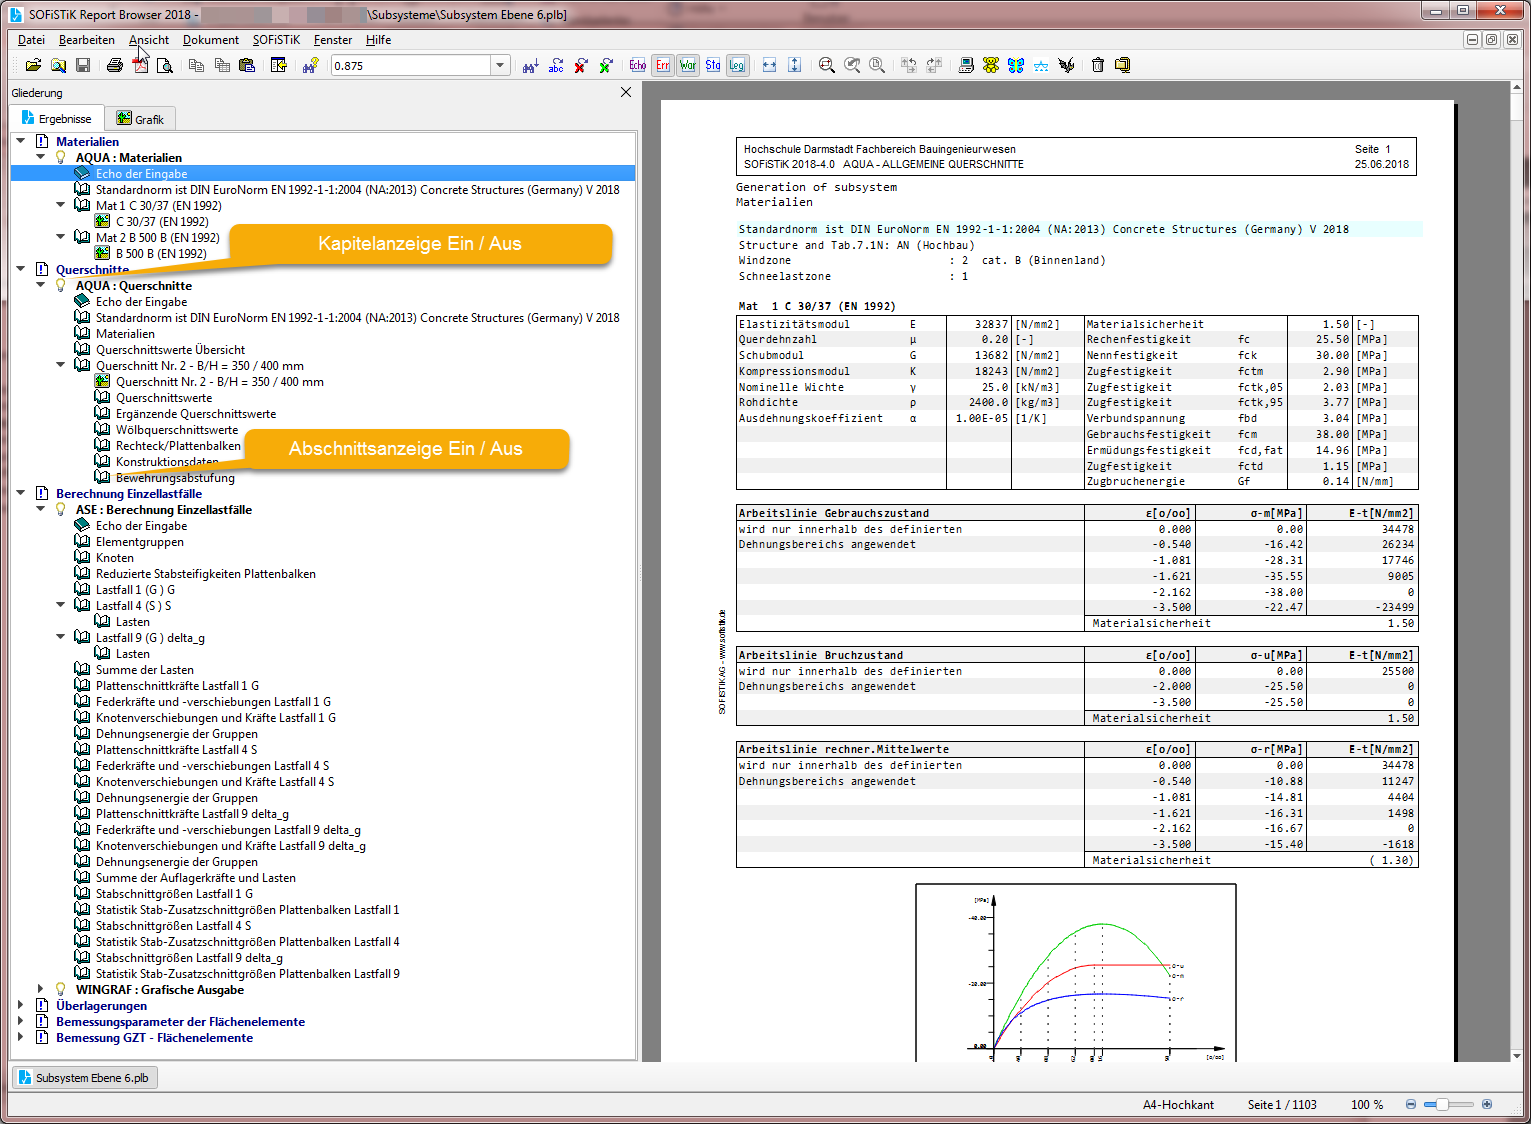Click the fit page height icon
The width and height of the screenshot is (1531, 1124).
point(794,65)
